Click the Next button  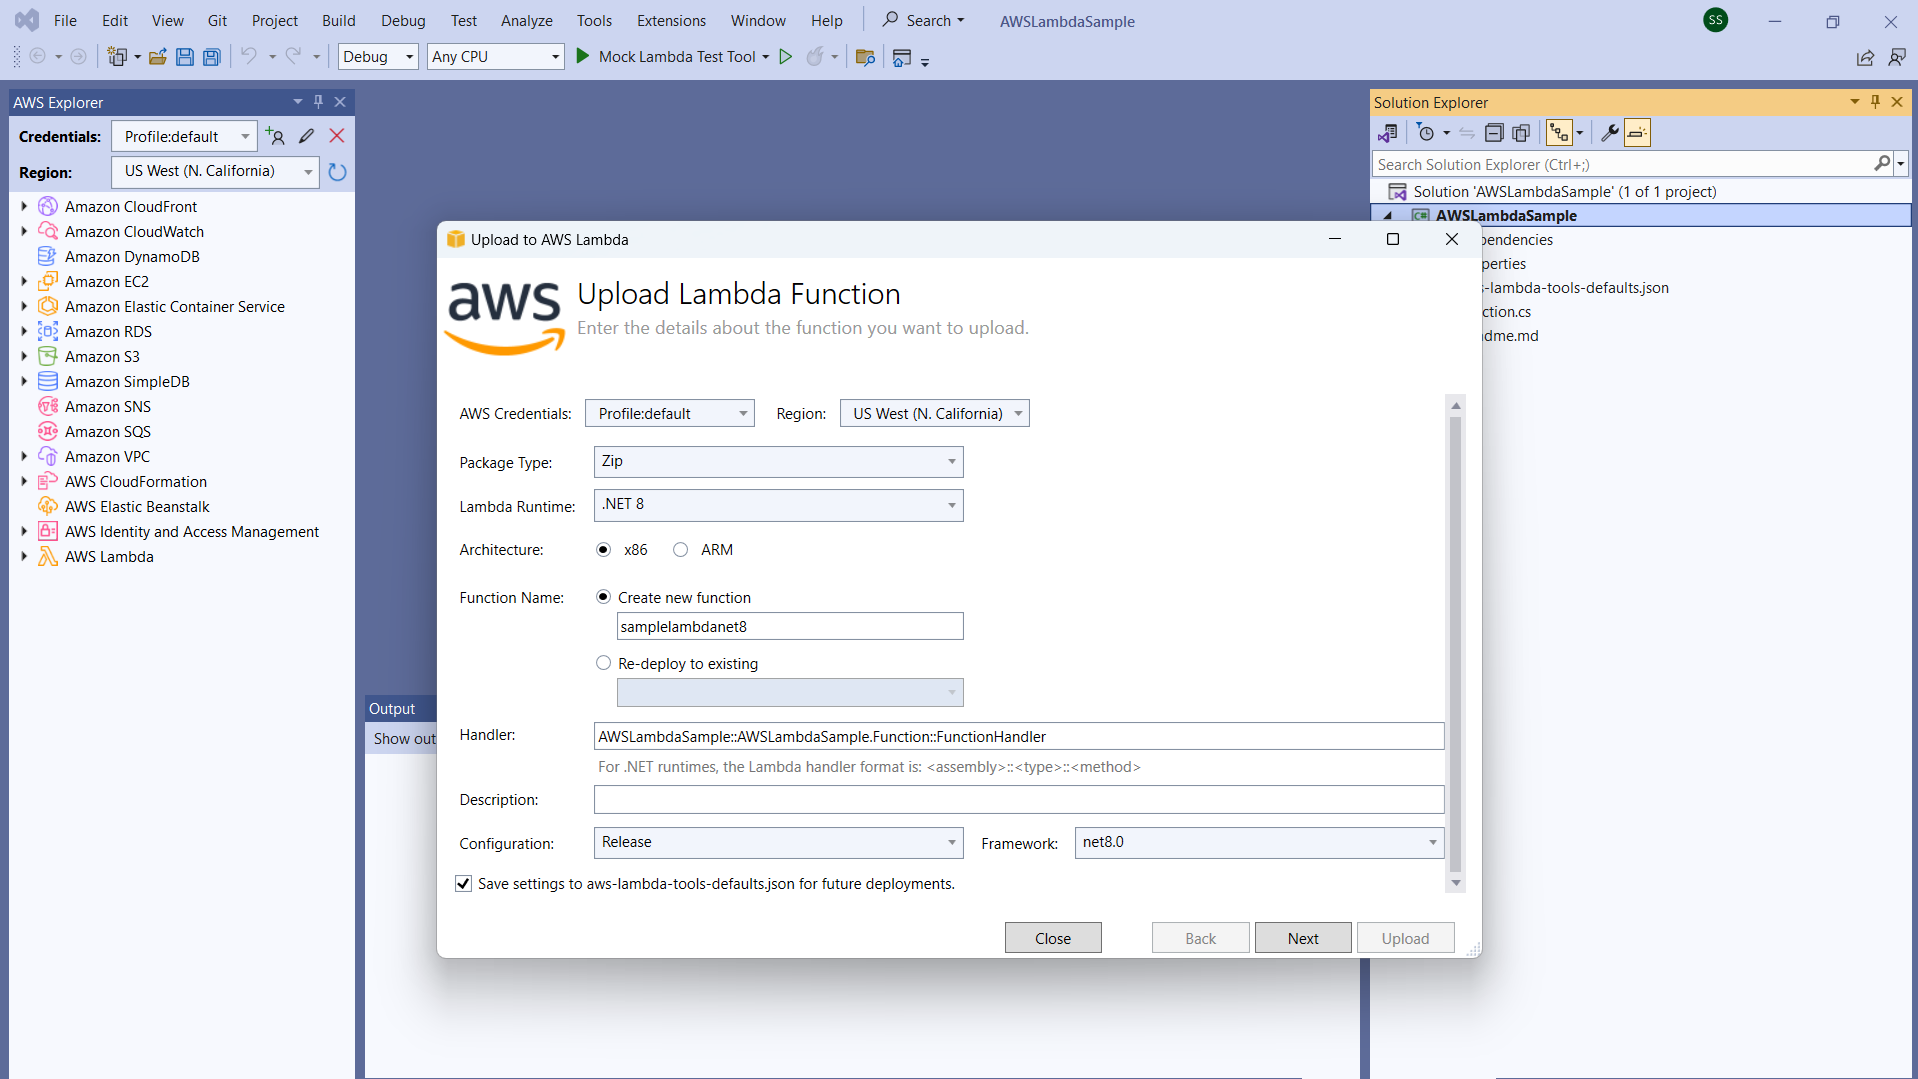(1302, 937)
